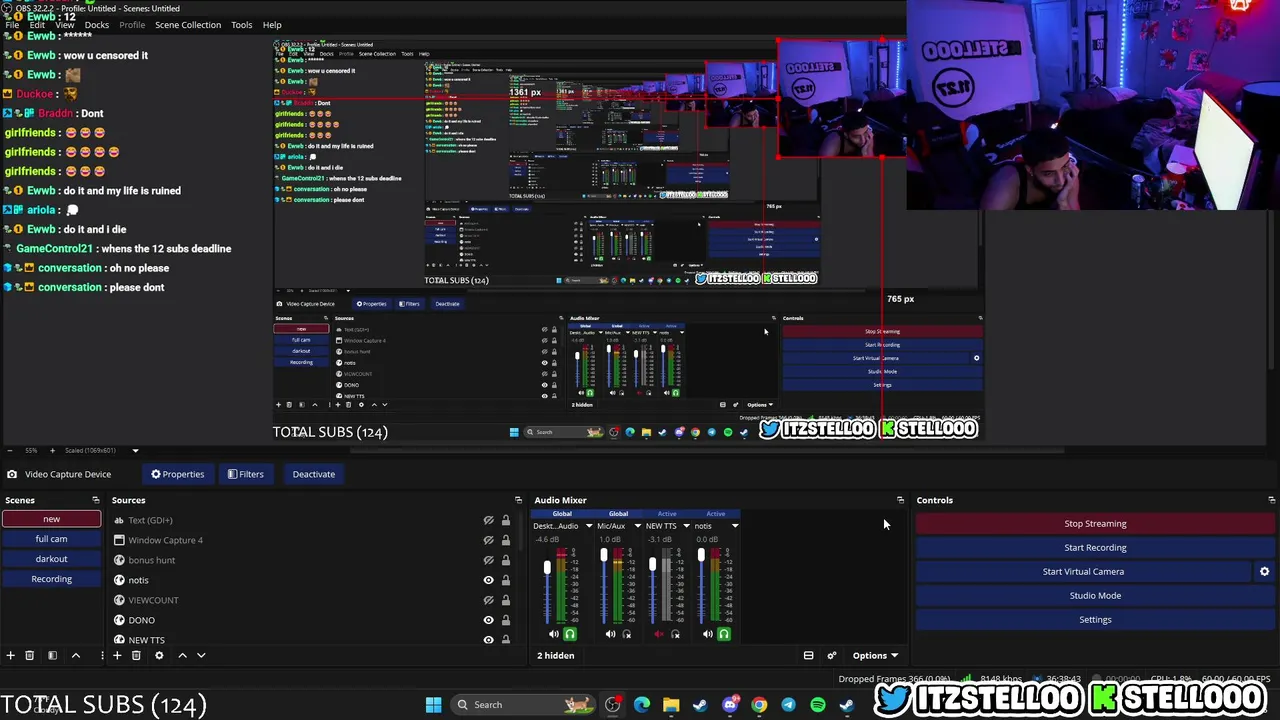
Task: Enable Studio Mode
Action: 1095,595
